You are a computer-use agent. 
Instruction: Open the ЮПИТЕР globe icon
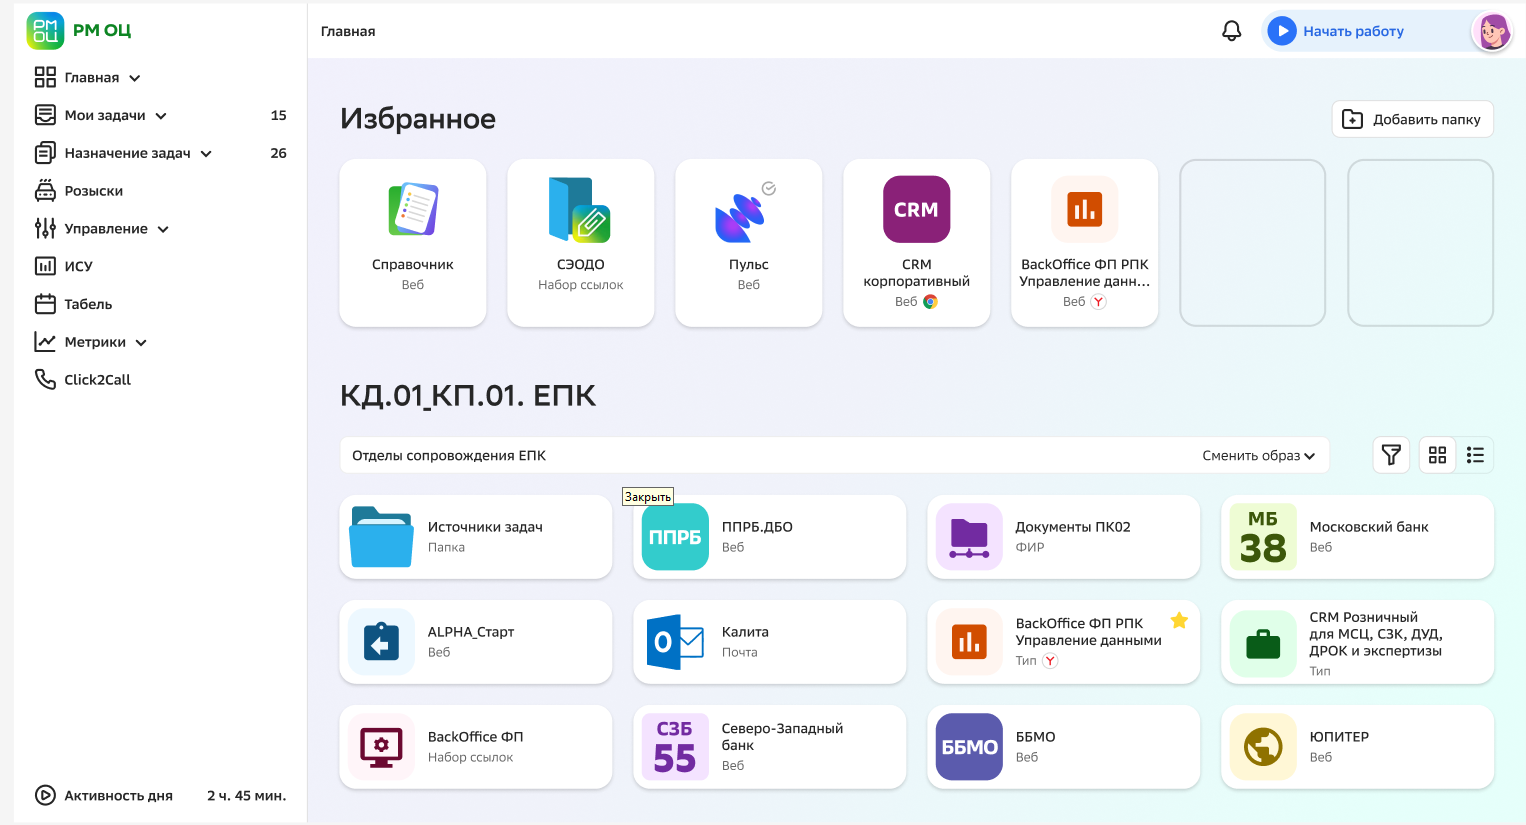point(1263,747)
